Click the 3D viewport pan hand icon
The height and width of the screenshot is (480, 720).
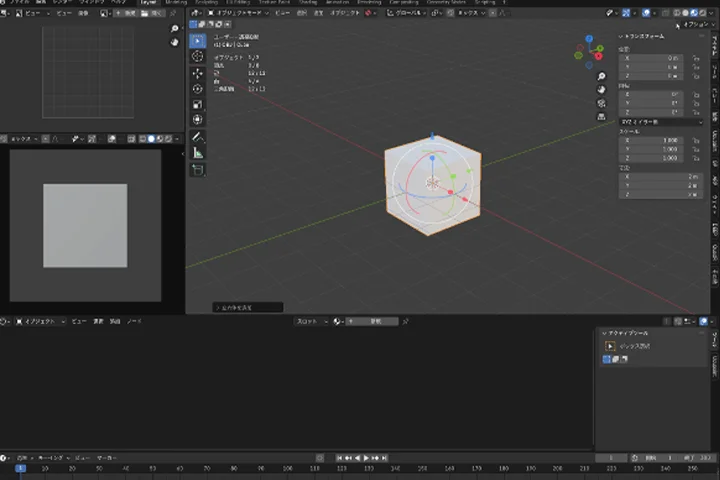601,90
